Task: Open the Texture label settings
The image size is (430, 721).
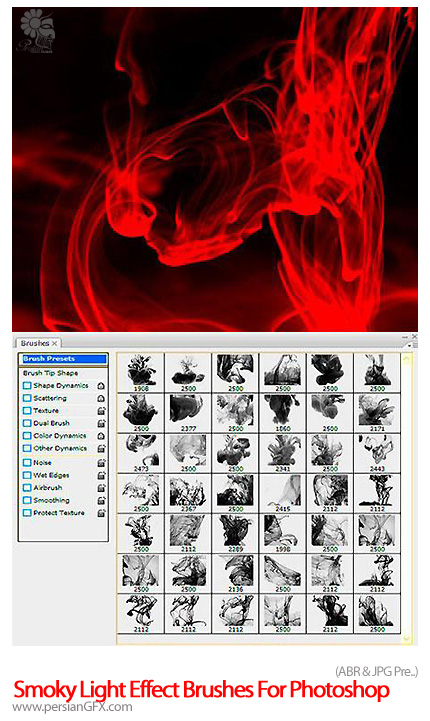Action: click(x=46, y=410)
